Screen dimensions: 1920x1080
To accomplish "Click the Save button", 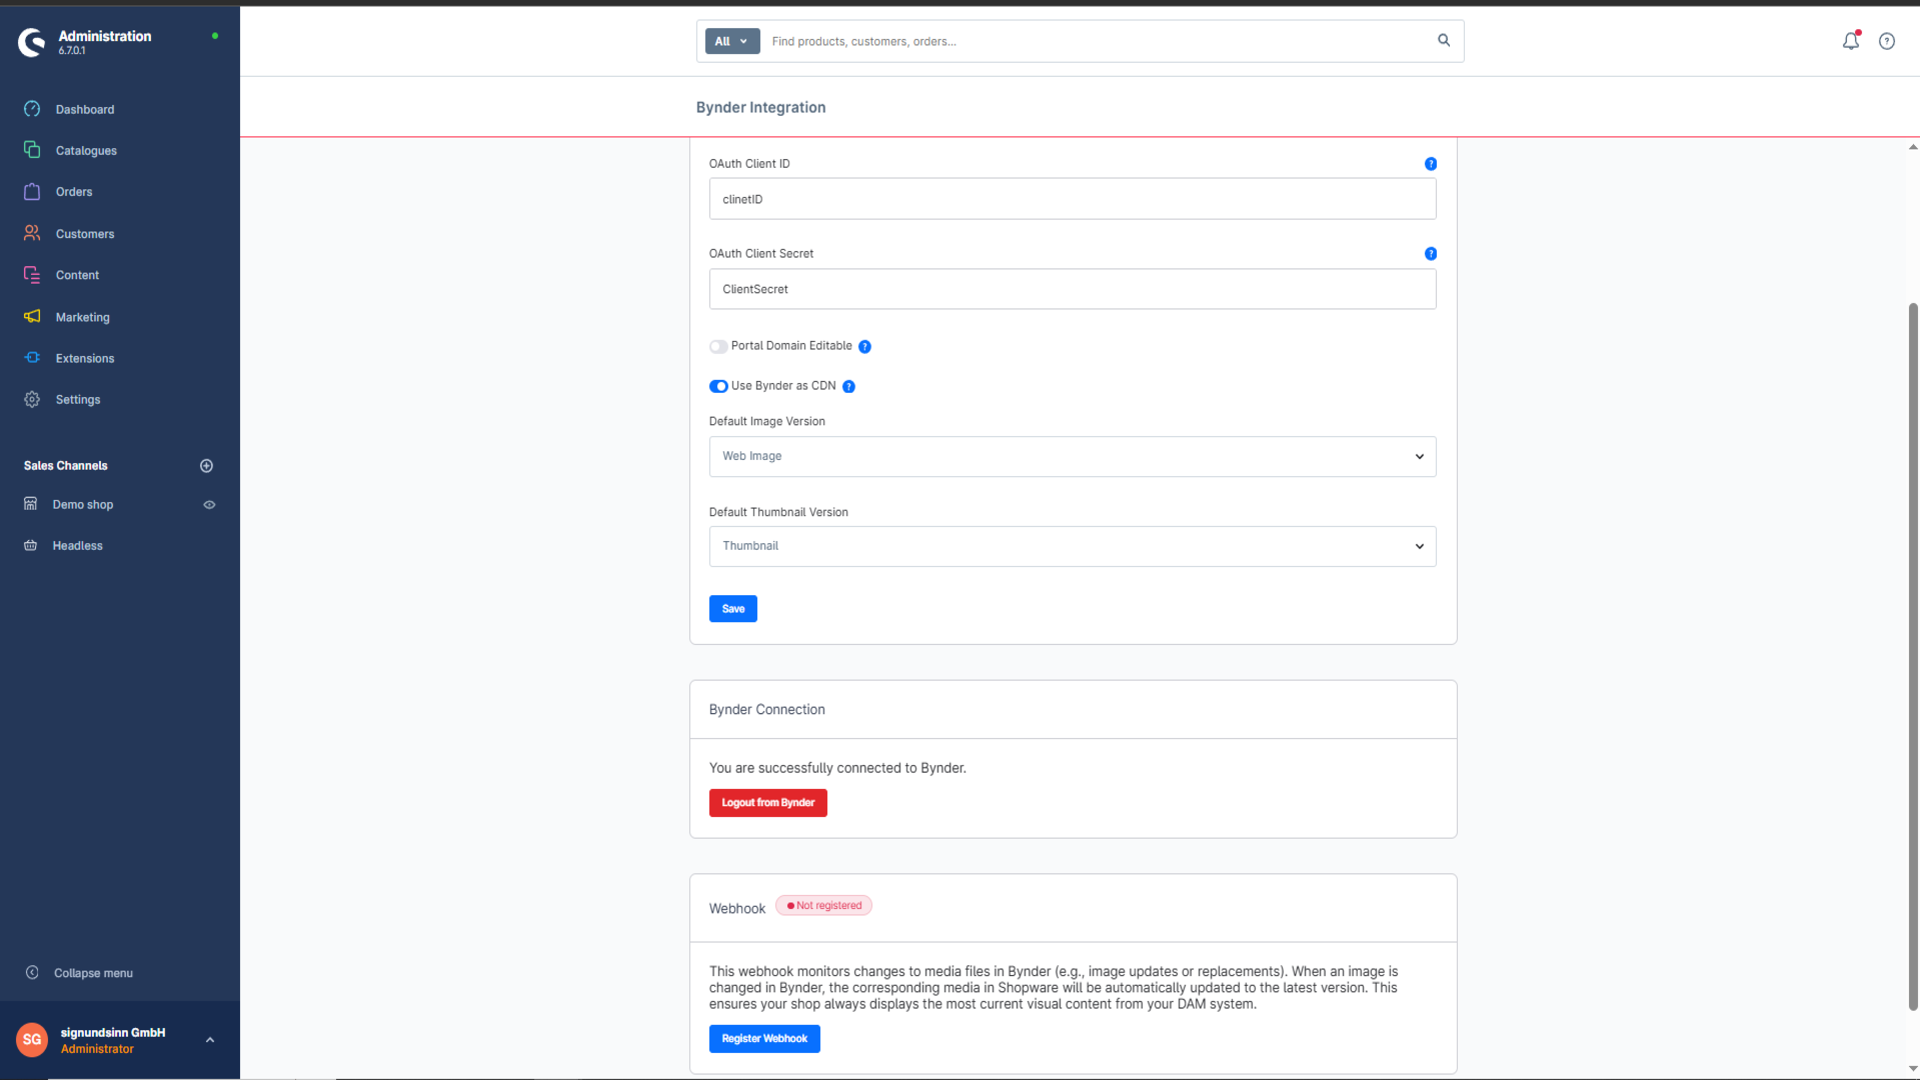I will [733, 609].
